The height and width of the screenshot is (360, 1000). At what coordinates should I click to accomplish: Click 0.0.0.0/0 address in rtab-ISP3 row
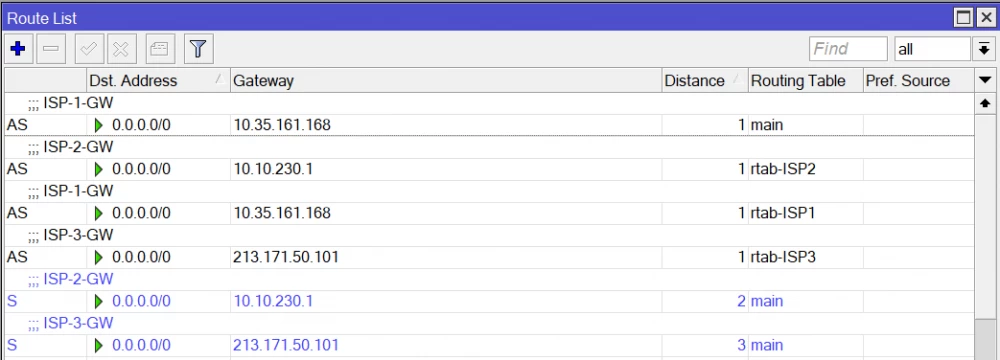pos(141,257)
